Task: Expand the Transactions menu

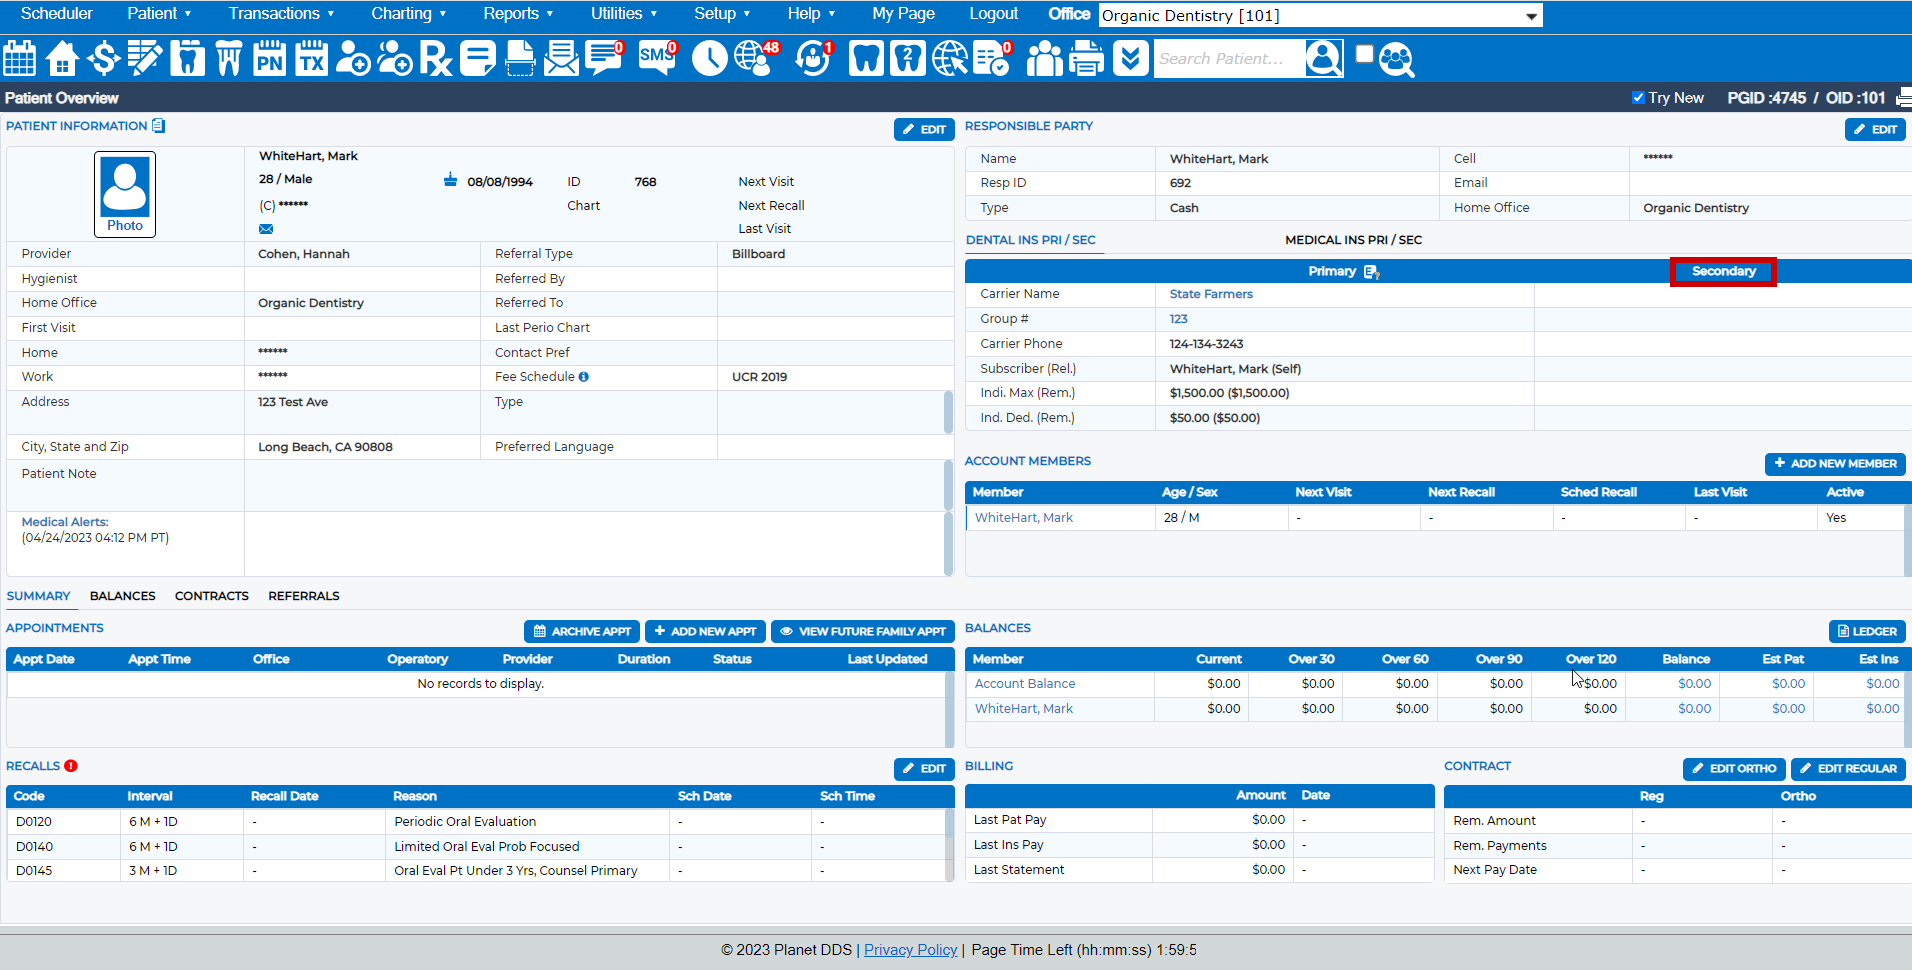Action: click(x=281, y=14)
